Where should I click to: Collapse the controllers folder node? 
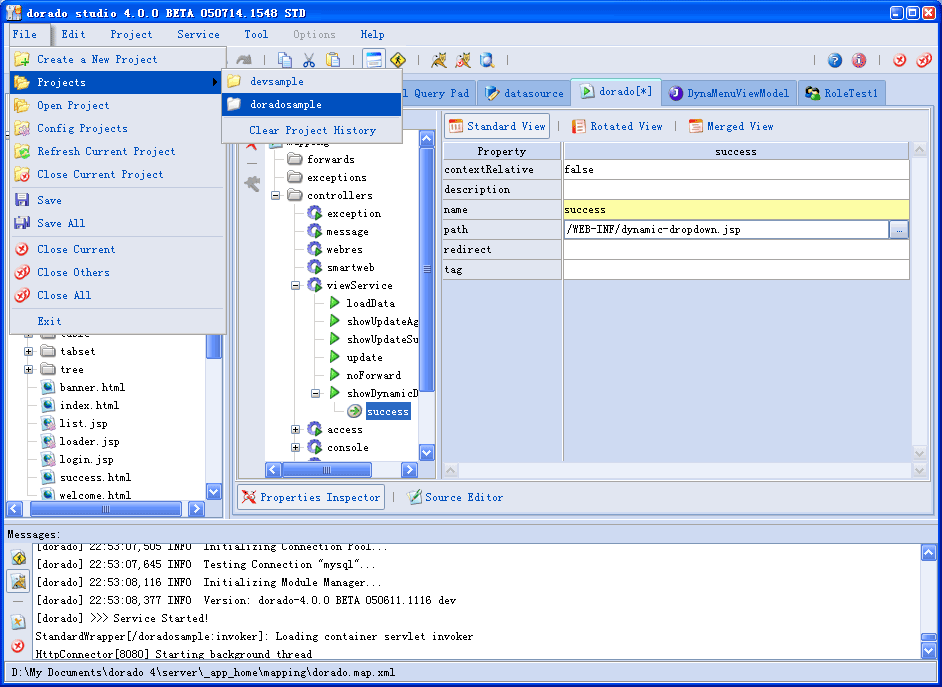[x=275, y=195]
